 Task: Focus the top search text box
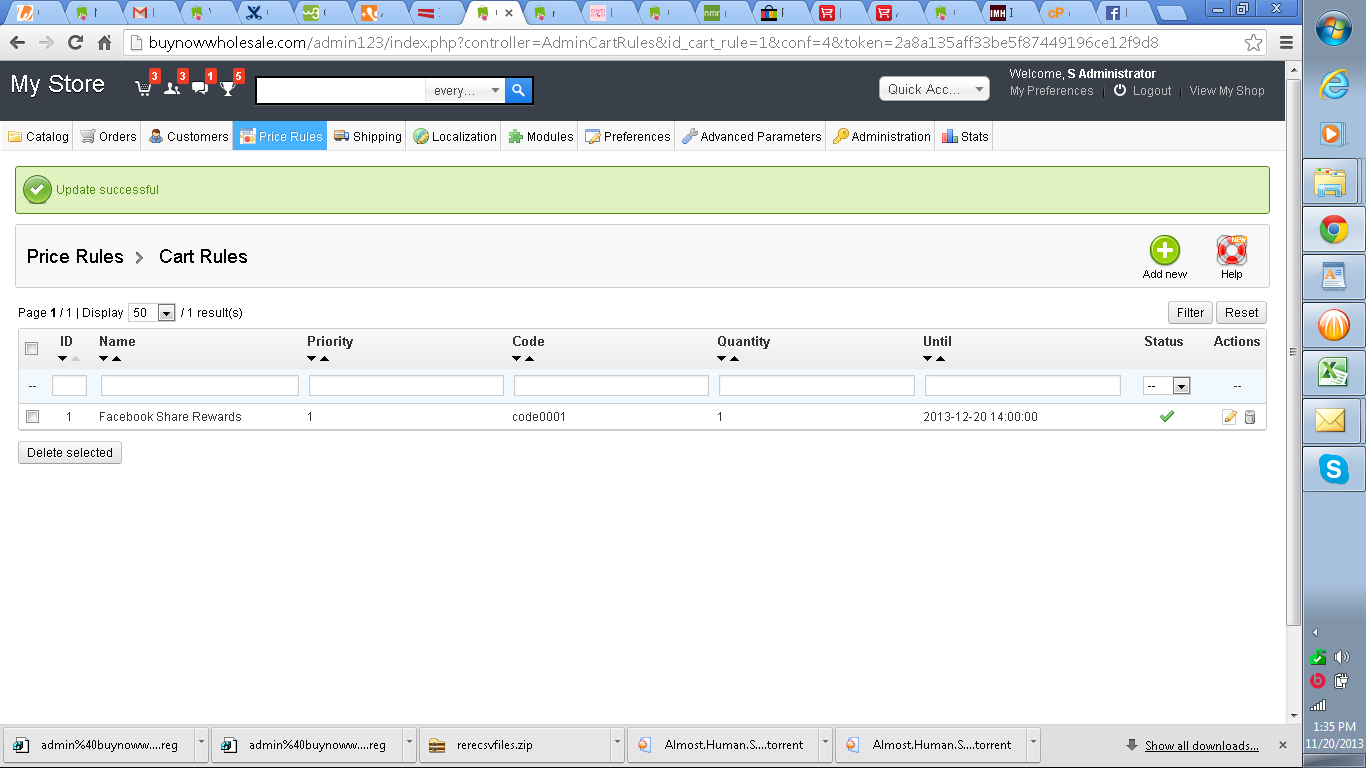341,90
